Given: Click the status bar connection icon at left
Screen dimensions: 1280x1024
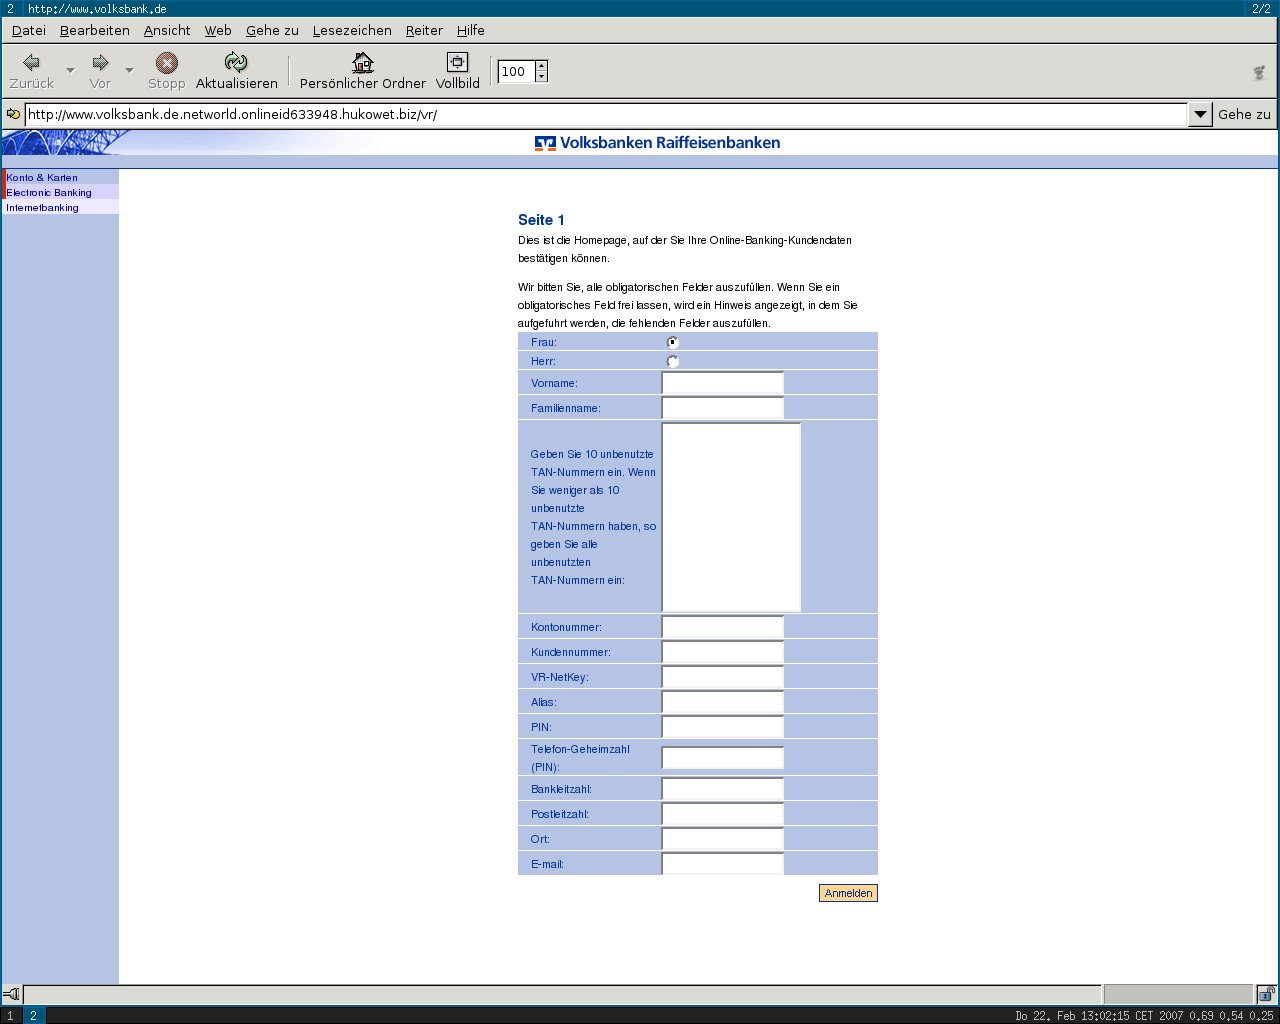Looking at the screenshot, I should pyautogui.click(x=12, y=994).
